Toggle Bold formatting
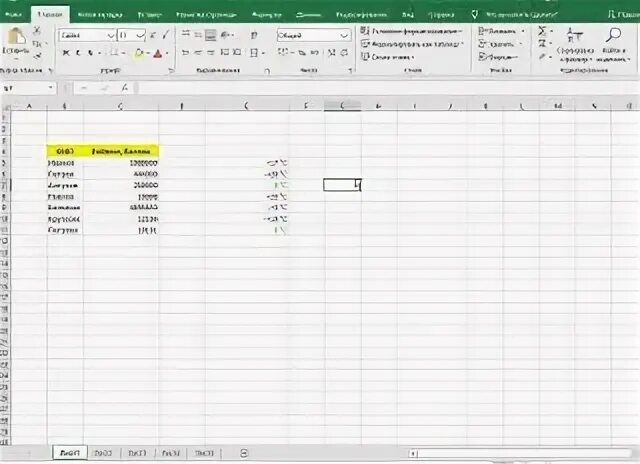 66,53
